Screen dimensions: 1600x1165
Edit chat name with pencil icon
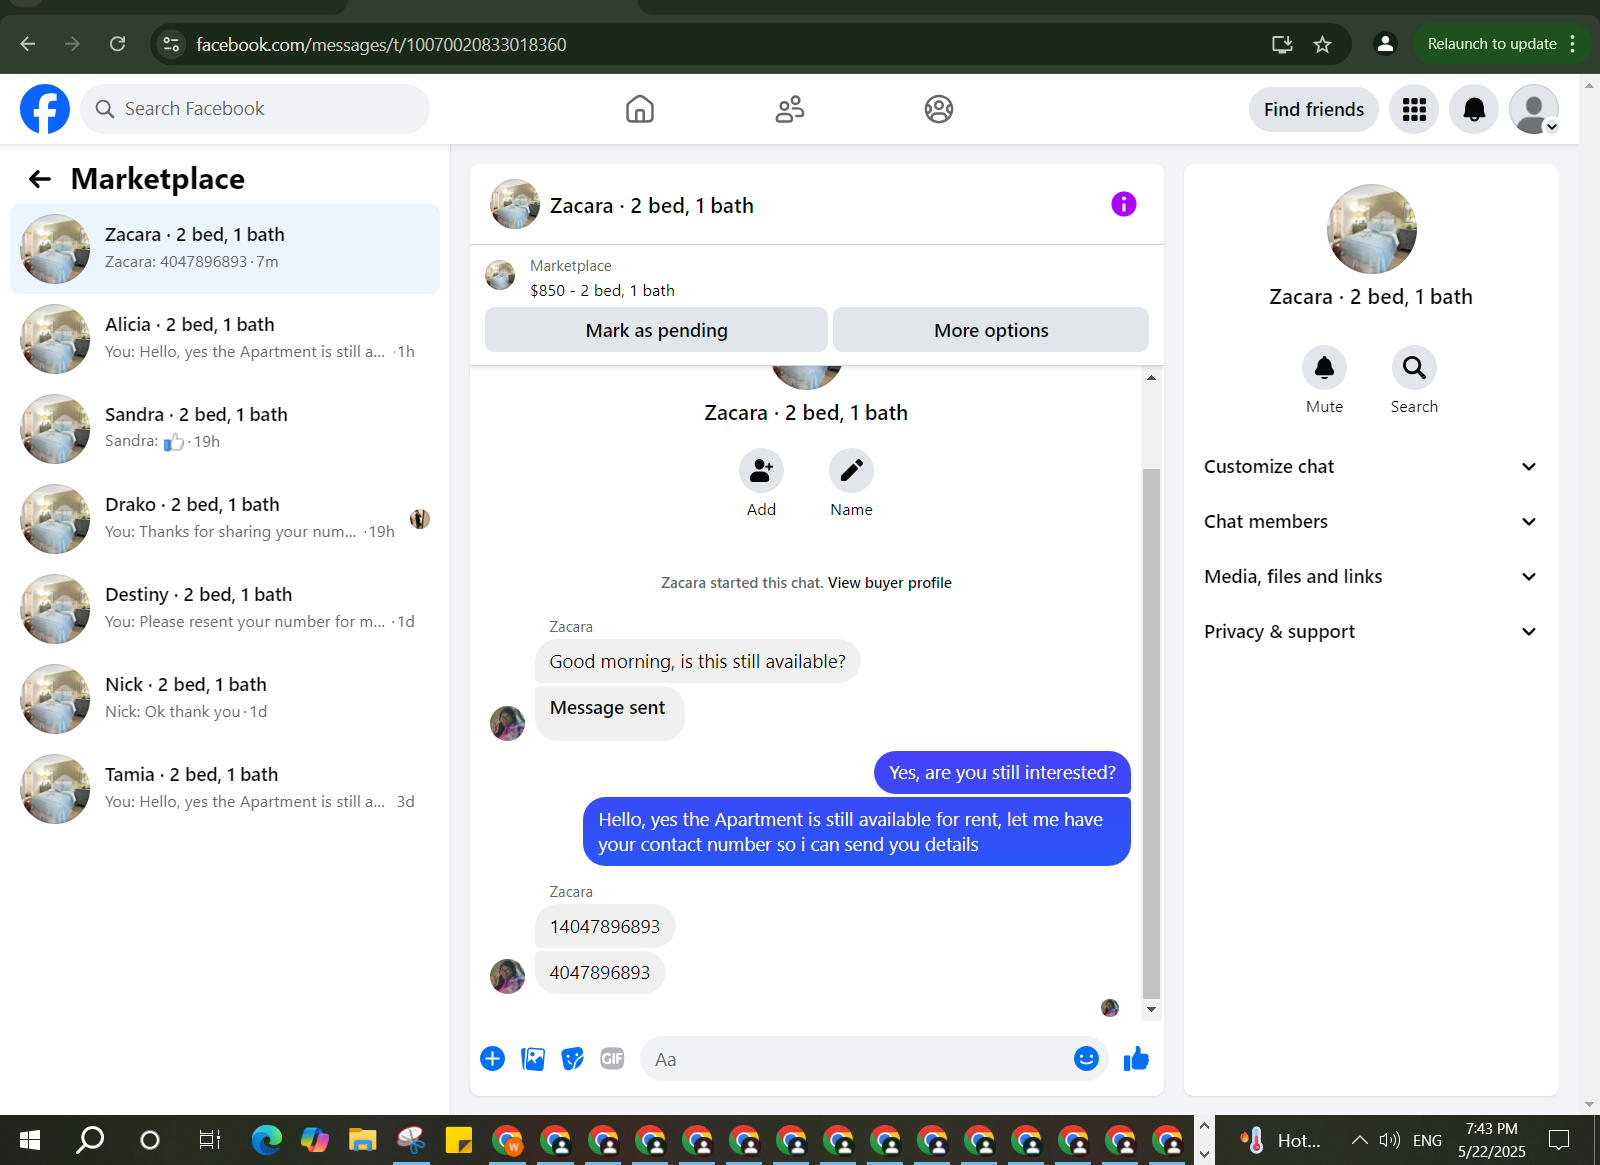(x=851, y=471)
